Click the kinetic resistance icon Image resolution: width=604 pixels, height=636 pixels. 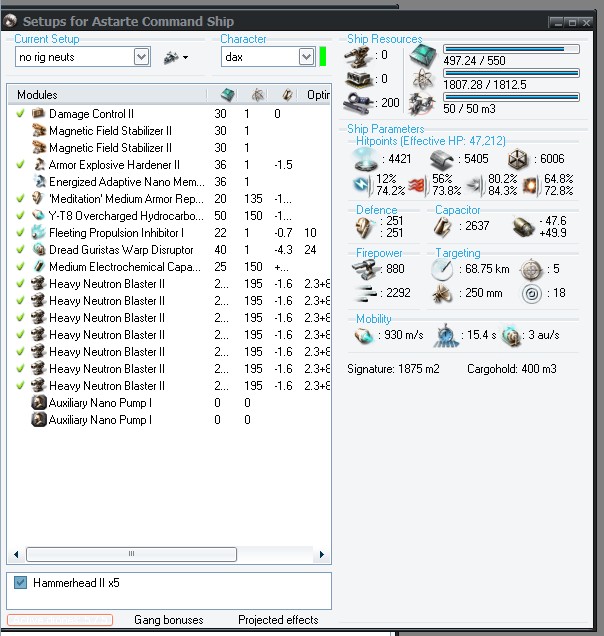pyautogui.click(x=475, y=185)
